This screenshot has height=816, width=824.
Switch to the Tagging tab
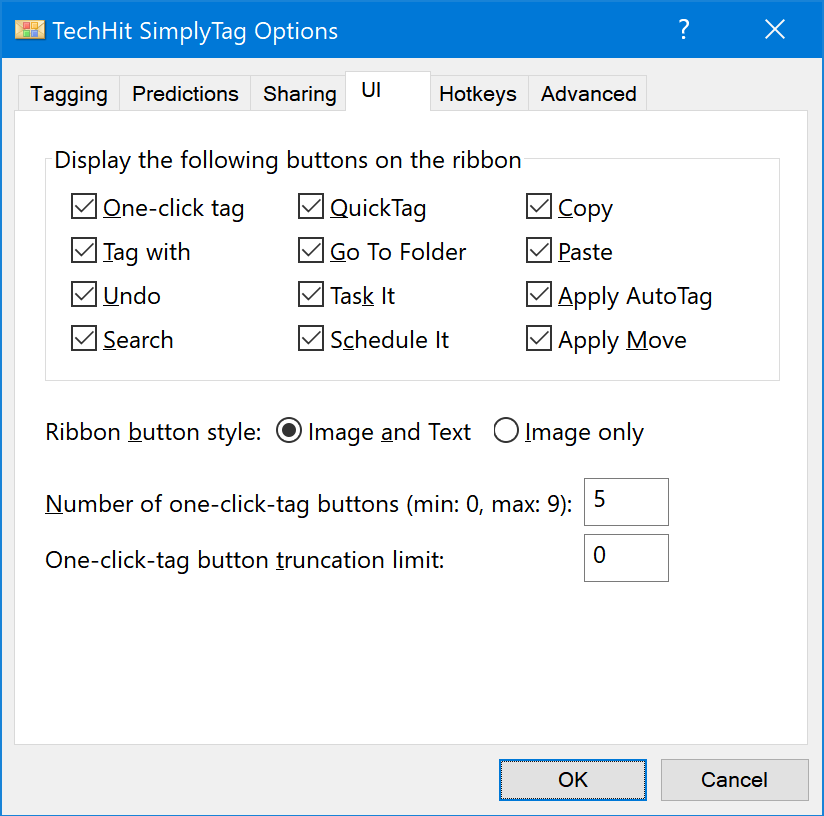69,94
